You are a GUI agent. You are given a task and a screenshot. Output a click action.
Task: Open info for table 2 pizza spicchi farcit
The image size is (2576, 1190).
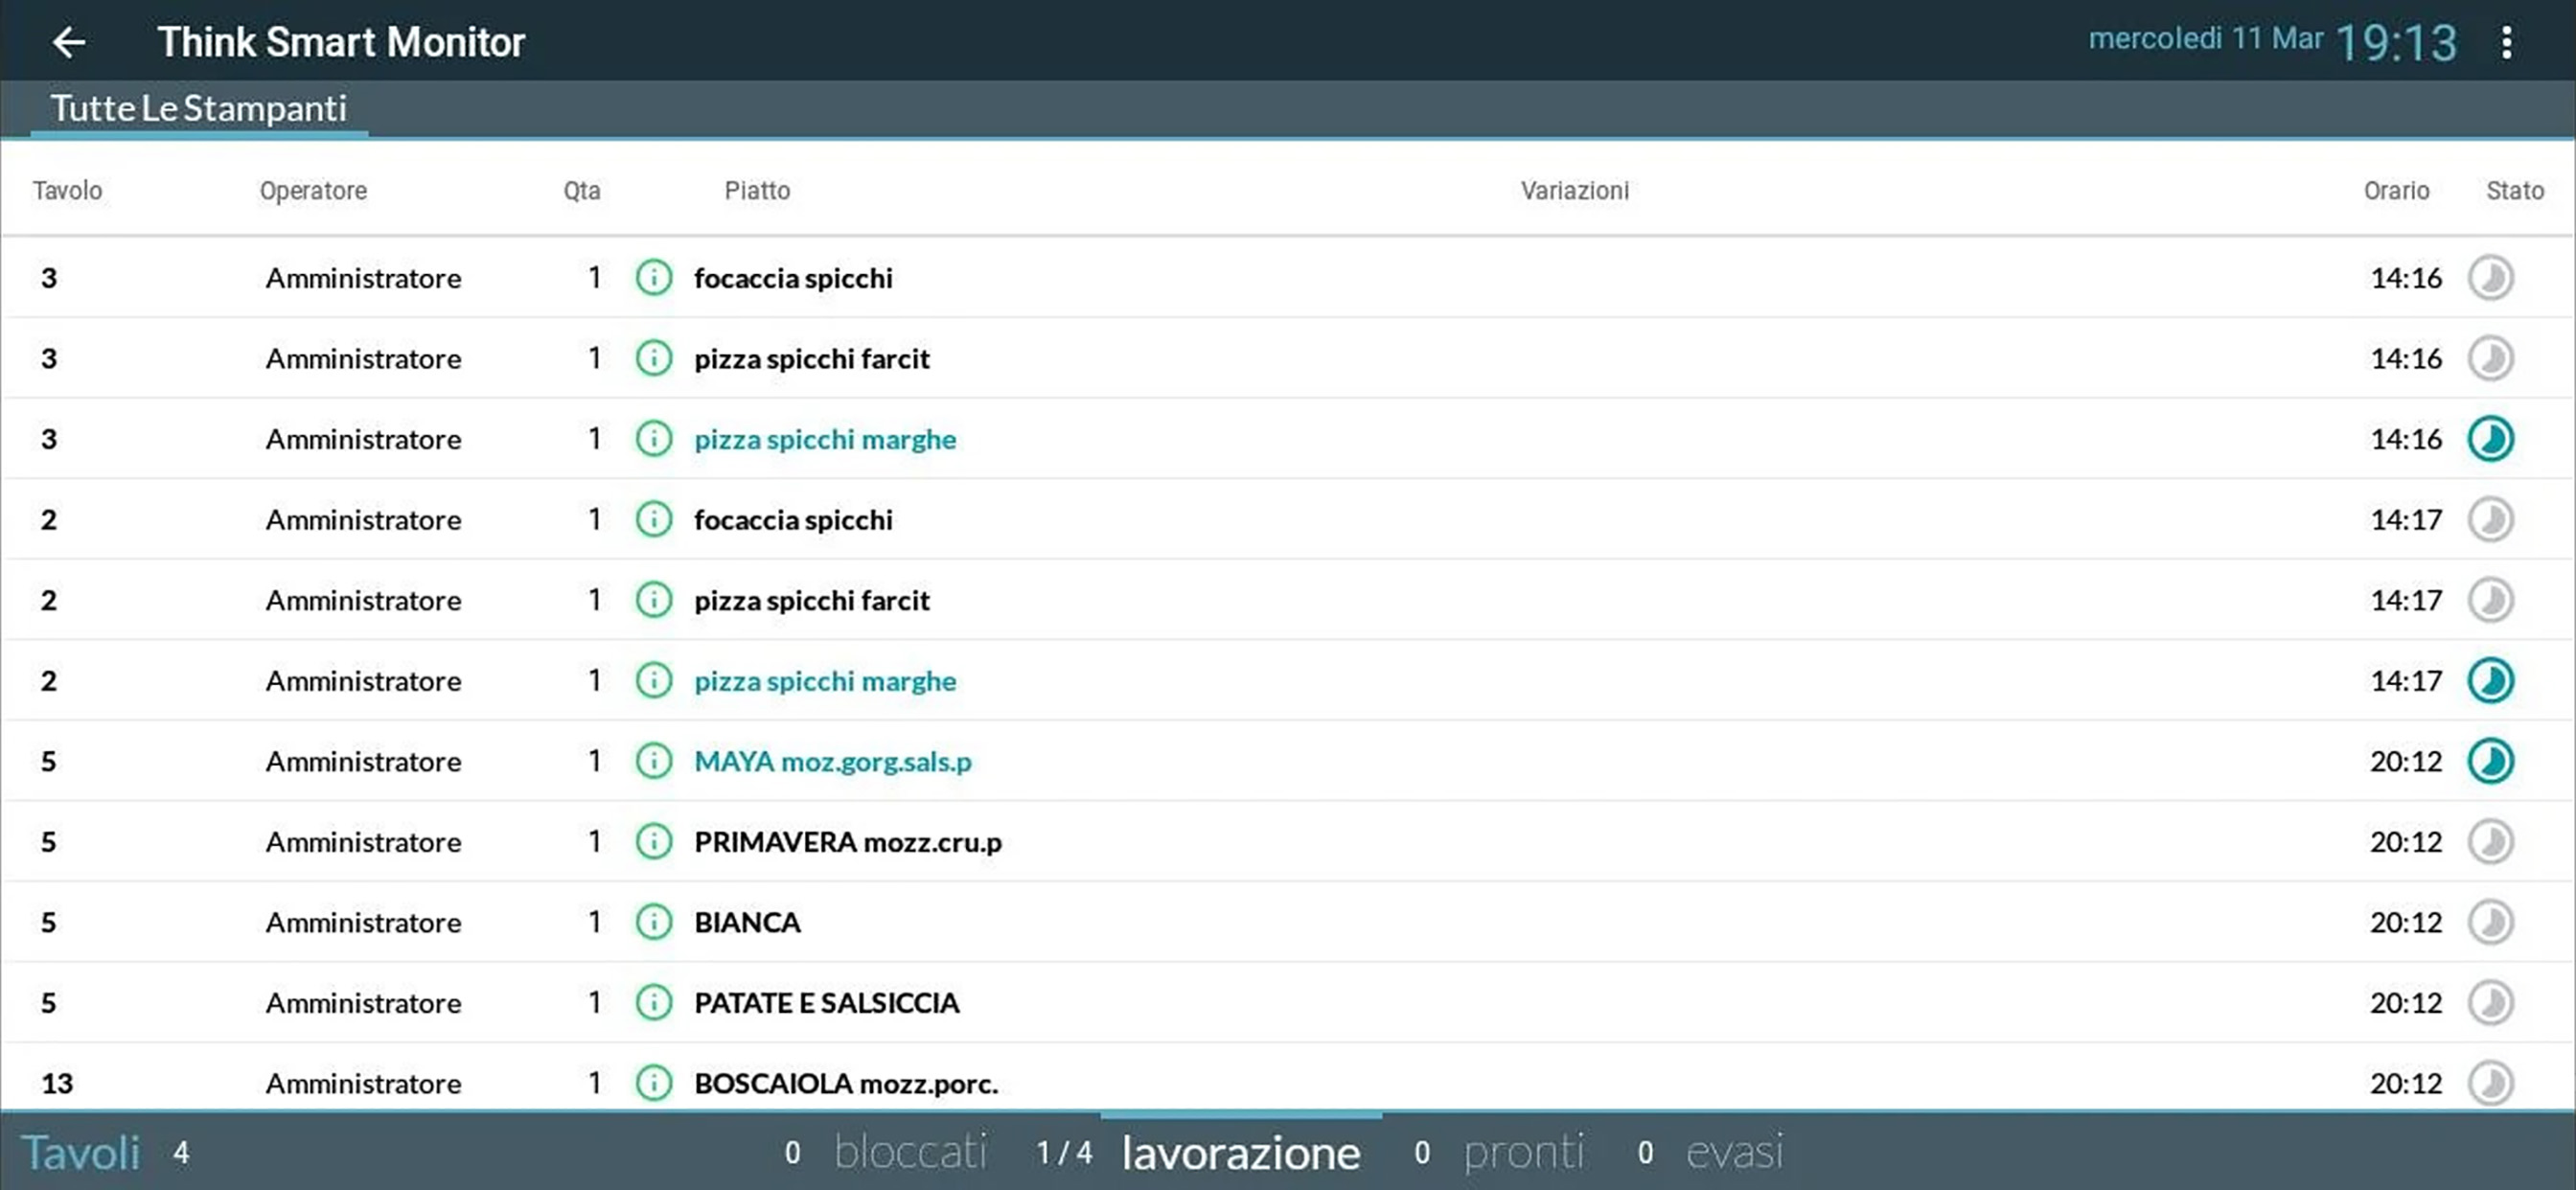click(x=653, y=600)
